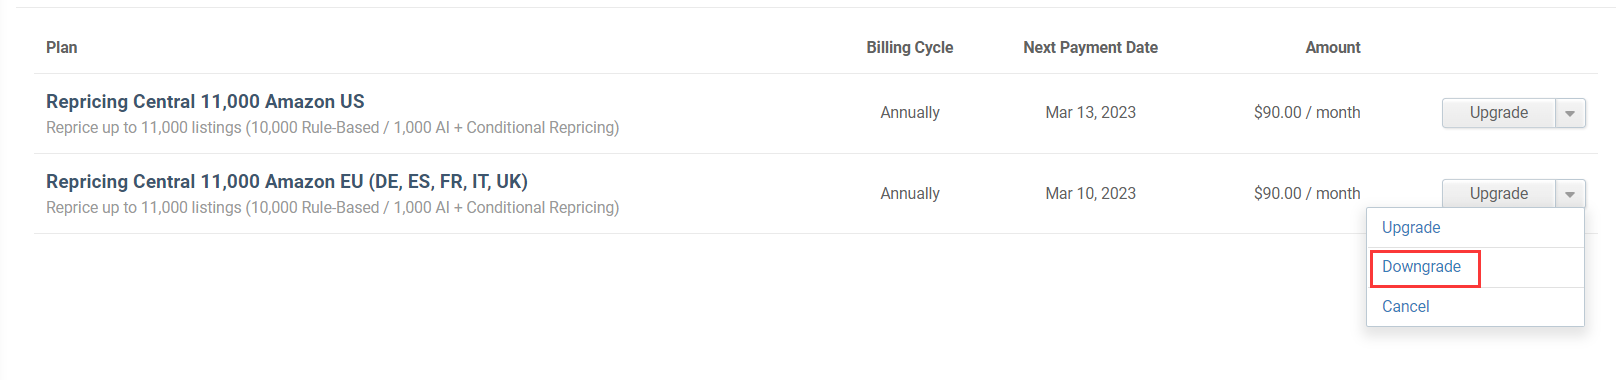Screen dimensions: 1619x380
Task: Choose Cancel in the plan dropdown menu
Action: point(1405,307)
